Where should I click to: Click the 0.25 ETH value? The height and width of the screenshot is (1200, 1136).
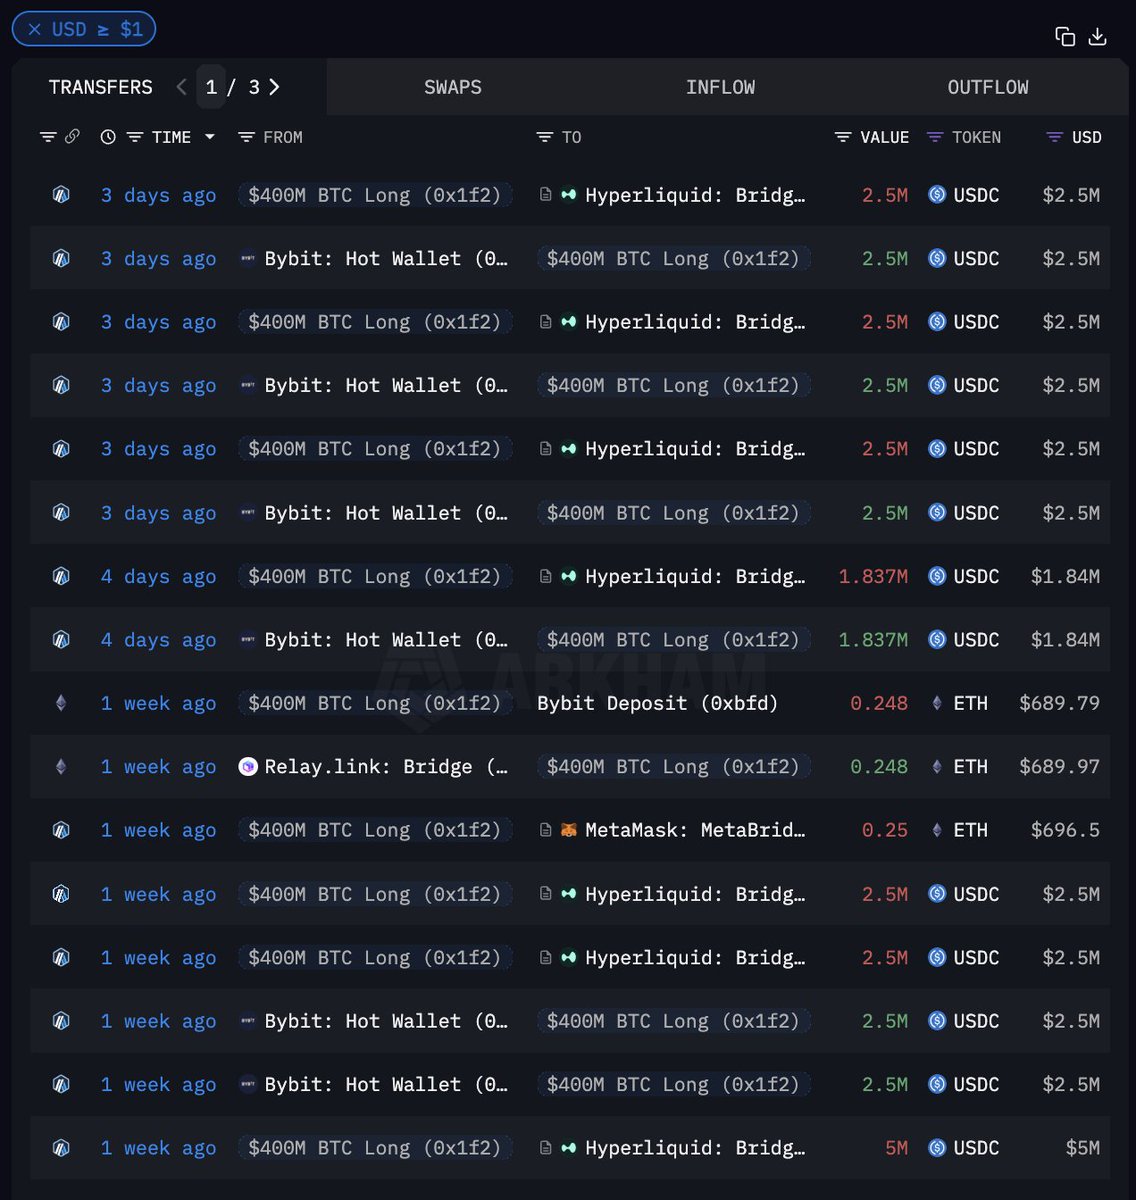(885, 830)
